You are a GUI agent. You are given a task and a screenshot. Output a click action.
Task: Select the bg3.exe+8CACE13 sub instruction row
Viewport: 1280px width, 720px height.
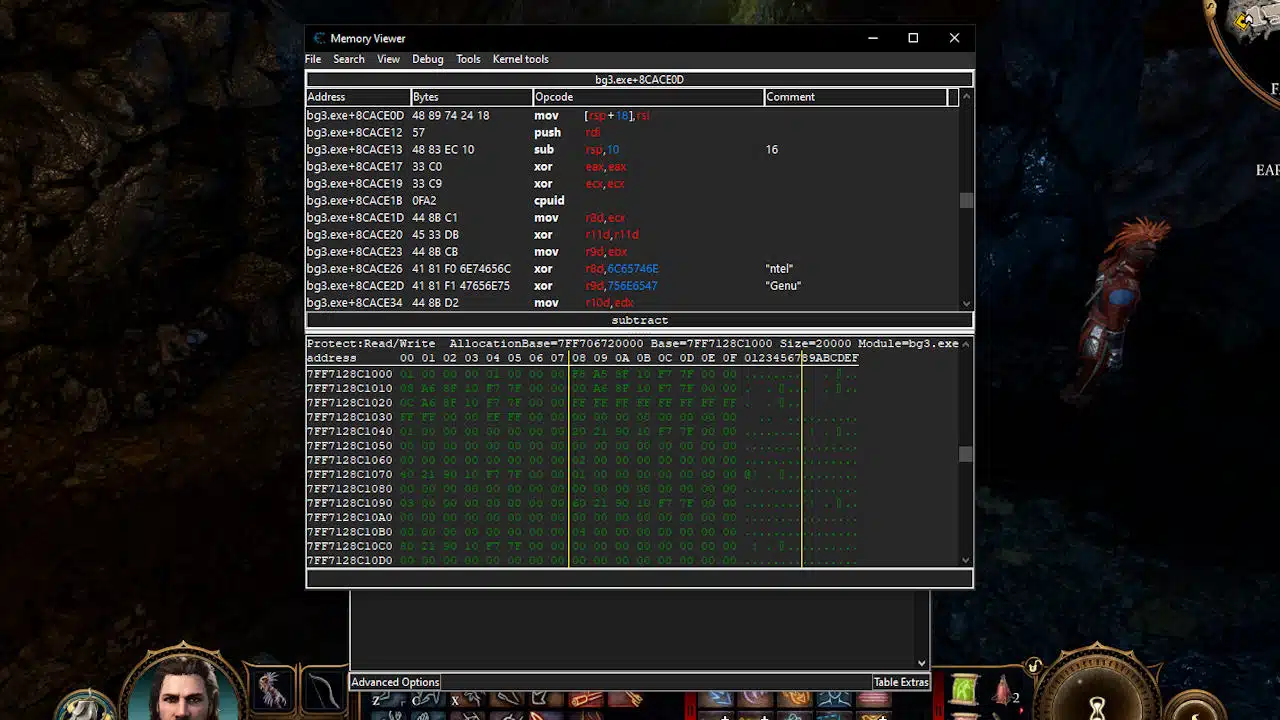[x=632, y=150]
